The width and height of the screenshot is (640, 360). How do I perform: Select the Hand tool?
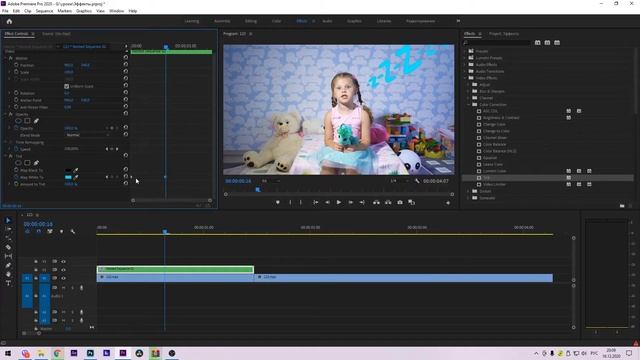8,274
